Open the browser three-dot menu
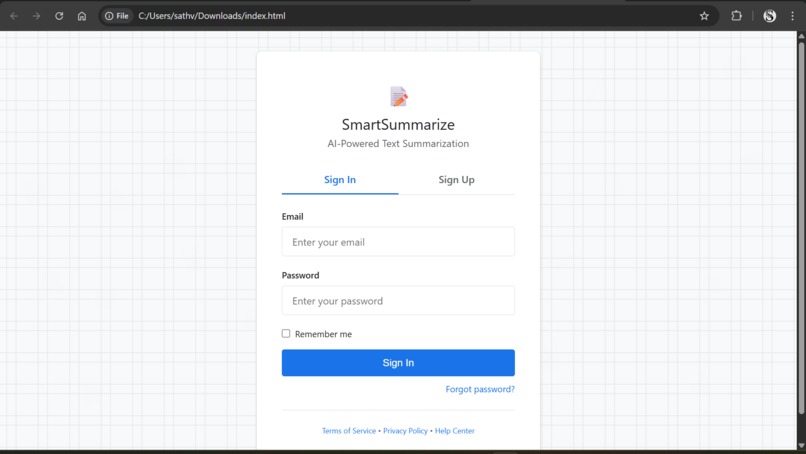The width and height of the screenshot is (806, 454). [x=792, y=16]
